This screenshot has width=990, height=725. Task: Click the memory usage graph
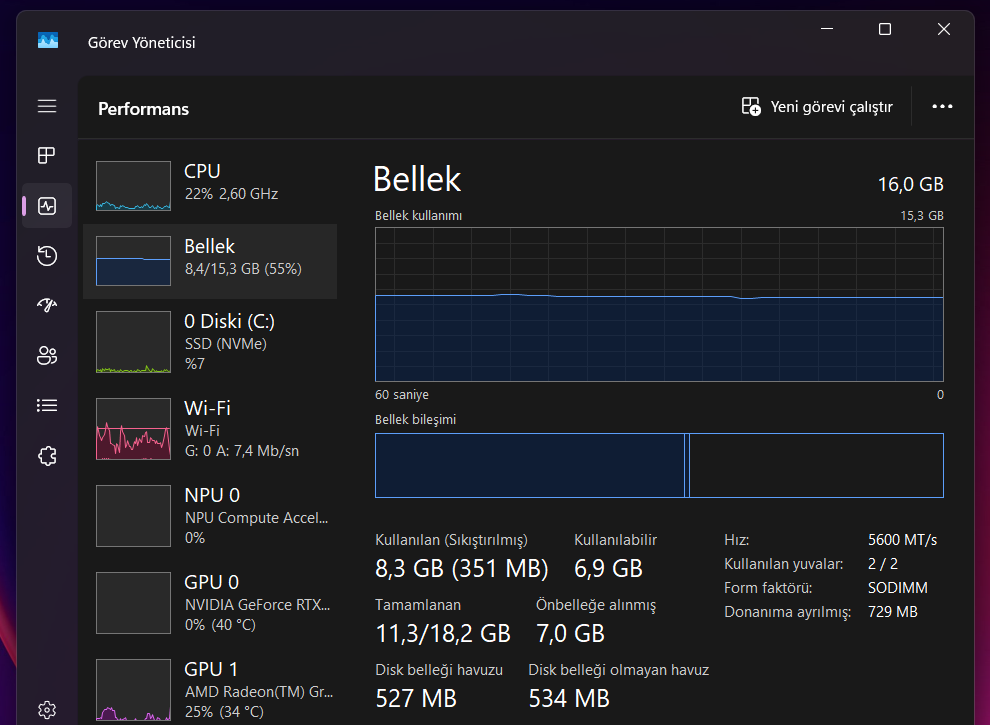(659, 304)
